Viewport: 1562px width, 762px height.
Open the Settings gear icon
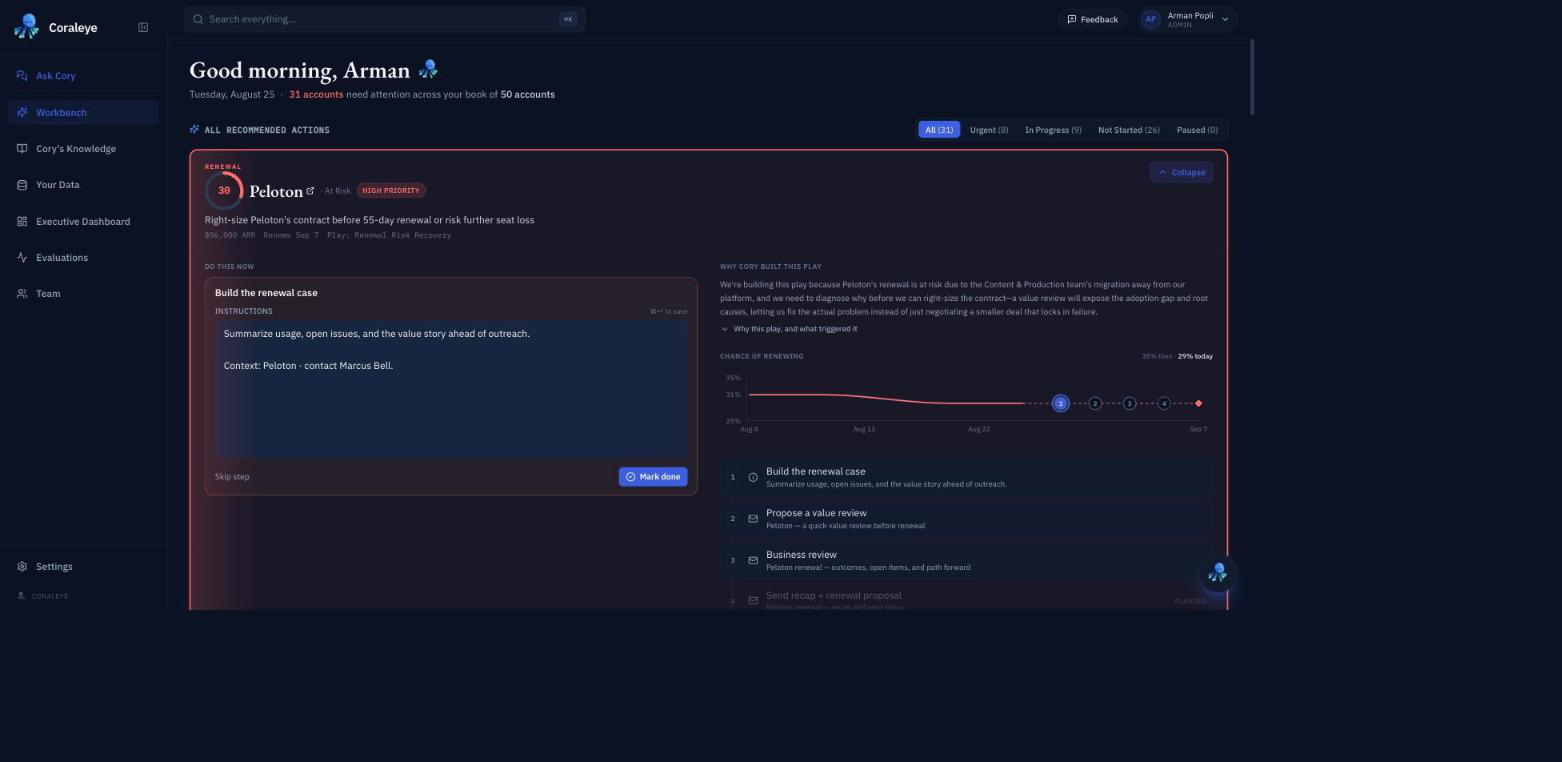(x=22, y=567)
